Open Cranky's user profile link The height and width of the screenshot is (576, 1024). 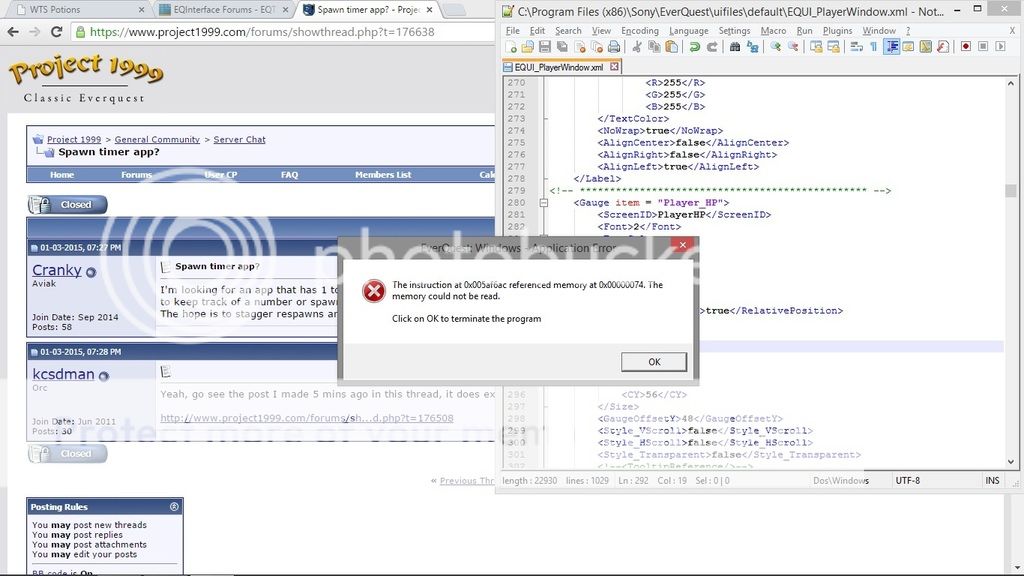click(57, 270)
